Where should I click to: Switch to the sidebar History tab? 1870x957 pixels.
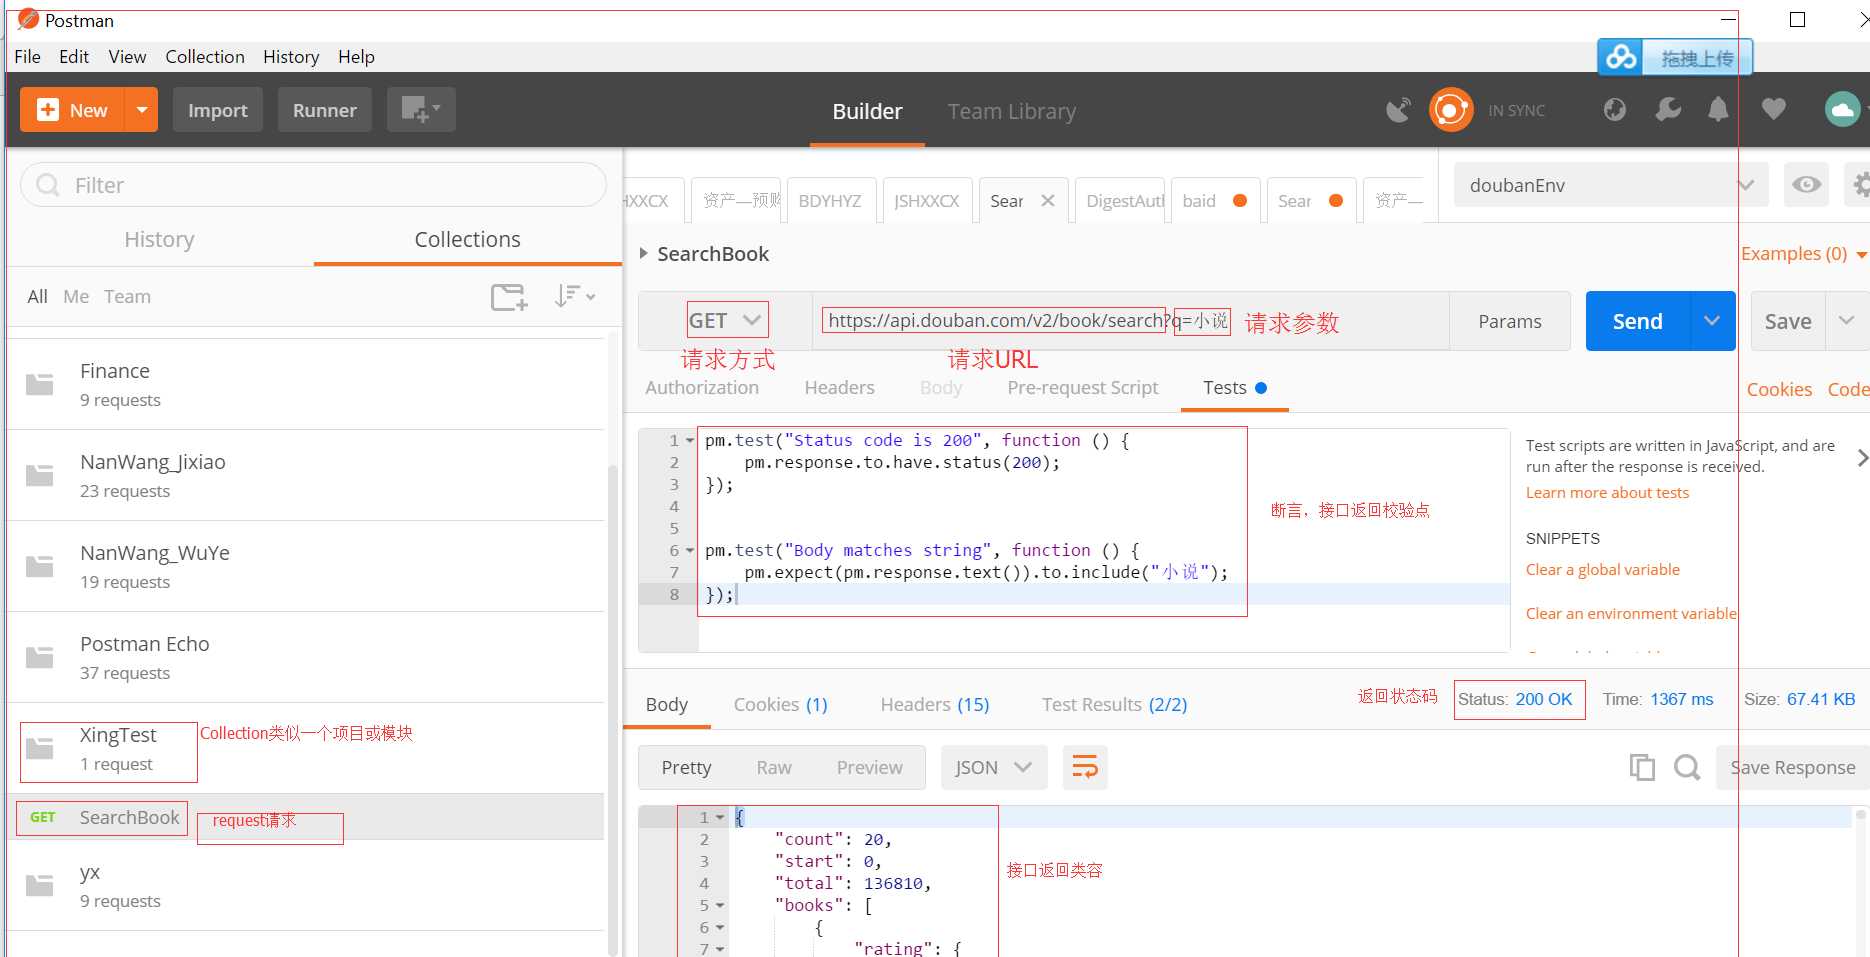pyautogui.click(x=159, y=239)
